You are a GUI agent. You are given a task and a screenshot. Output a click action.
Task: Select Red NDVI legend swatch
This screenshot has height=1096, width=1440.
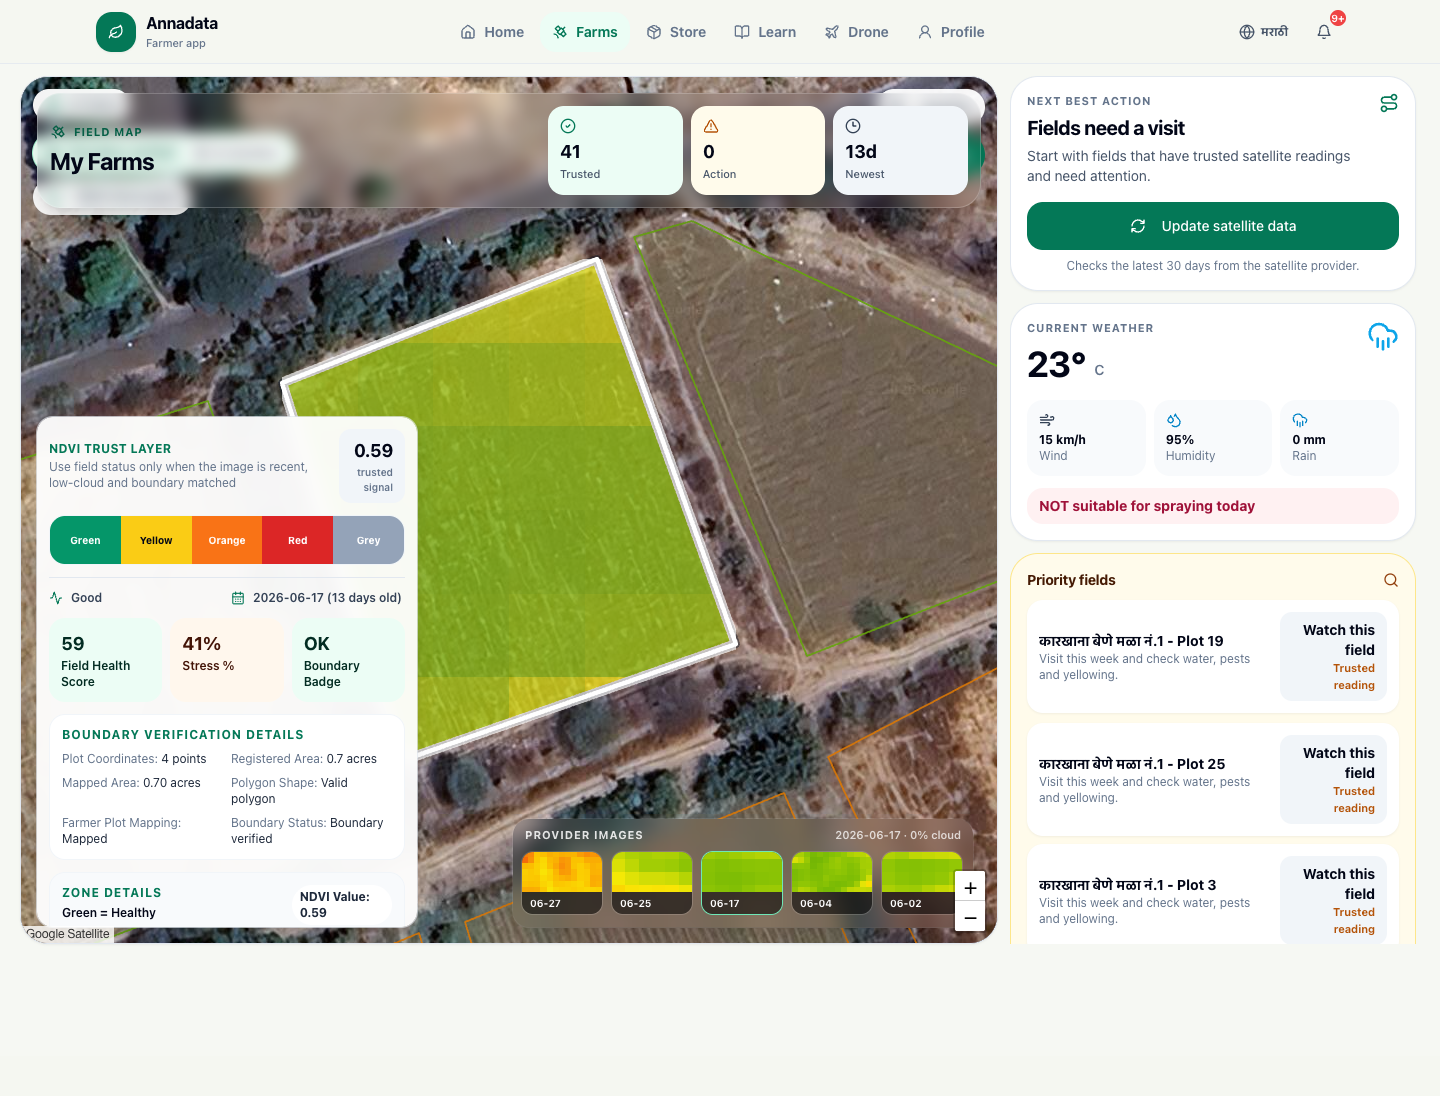click(298, 540)
